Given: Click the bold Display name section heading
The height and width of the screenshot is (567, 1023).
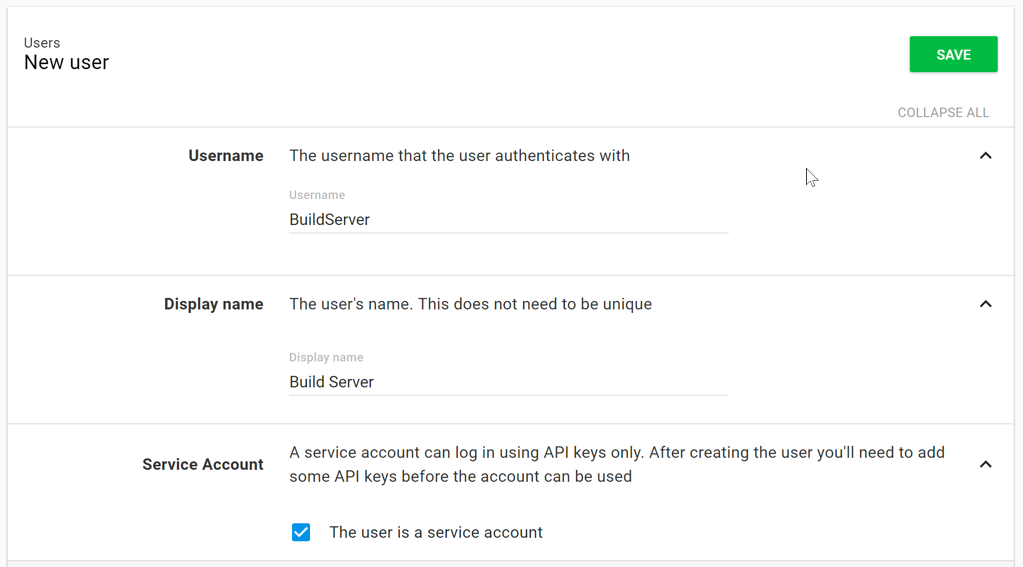Looking at the screenshot, I should coord(213,304).
